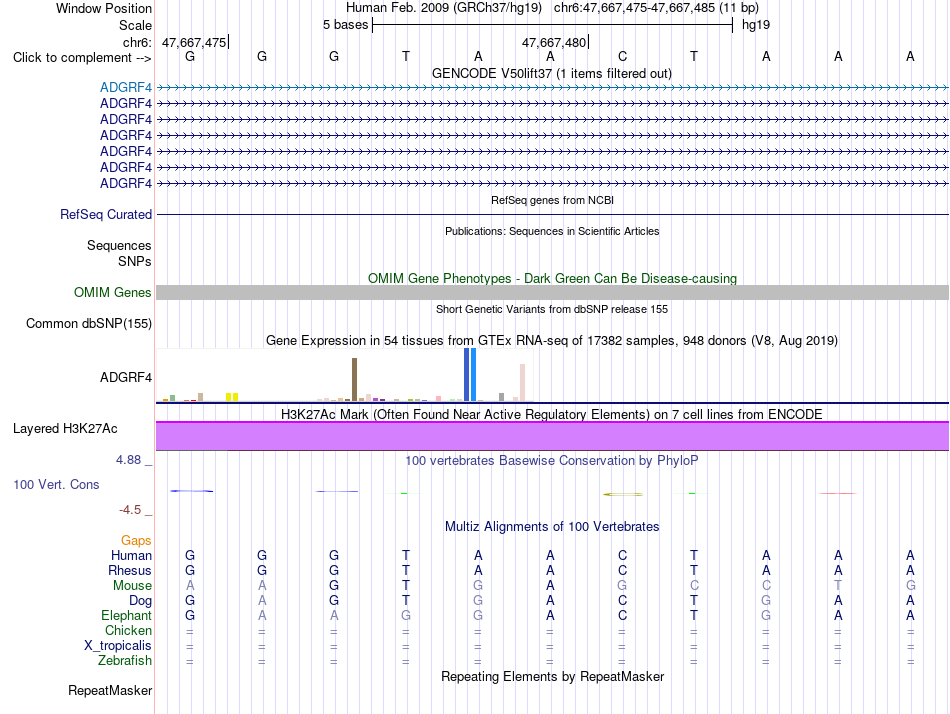Open the GTEx Gene Expression track title
Screen dimensions: 950x714
(552, 341)
